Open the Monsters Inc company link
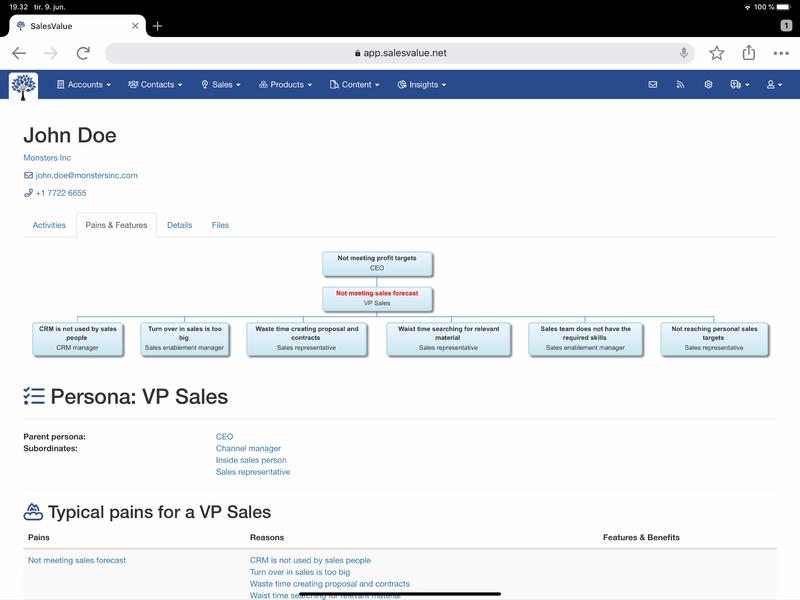The width and height of the screenshot is (800, 600). tap(47, 158)
